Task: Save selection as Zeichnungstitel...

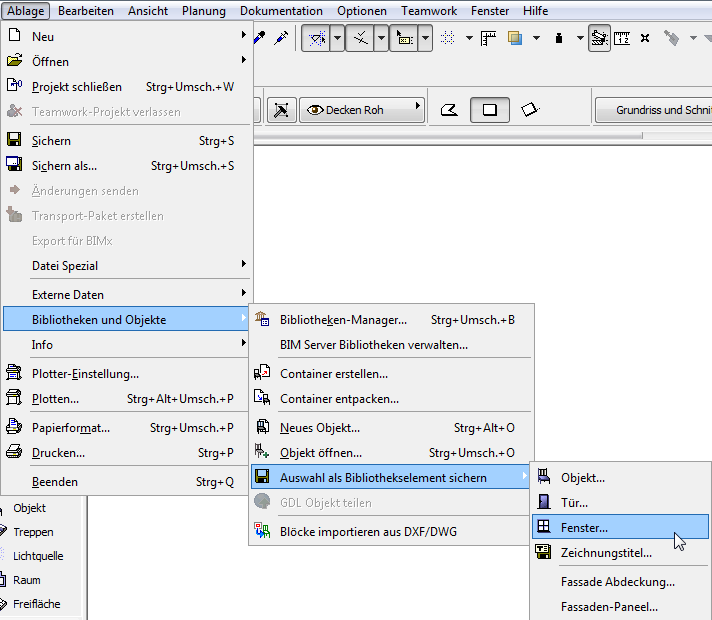Action: click(x=620, y=553)
